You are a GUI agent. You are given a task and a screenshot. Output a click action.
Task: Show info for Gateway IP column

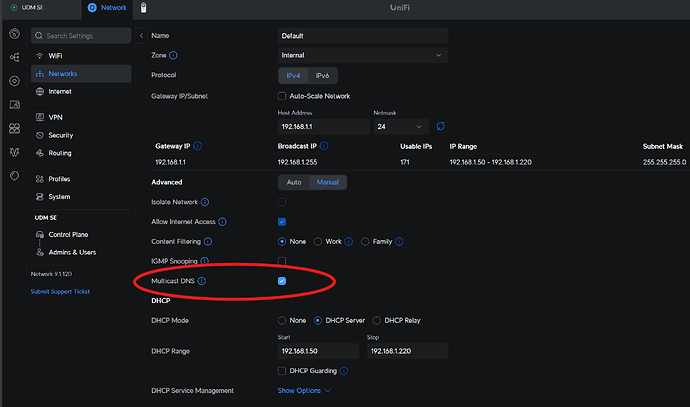[x=198, y=146]
